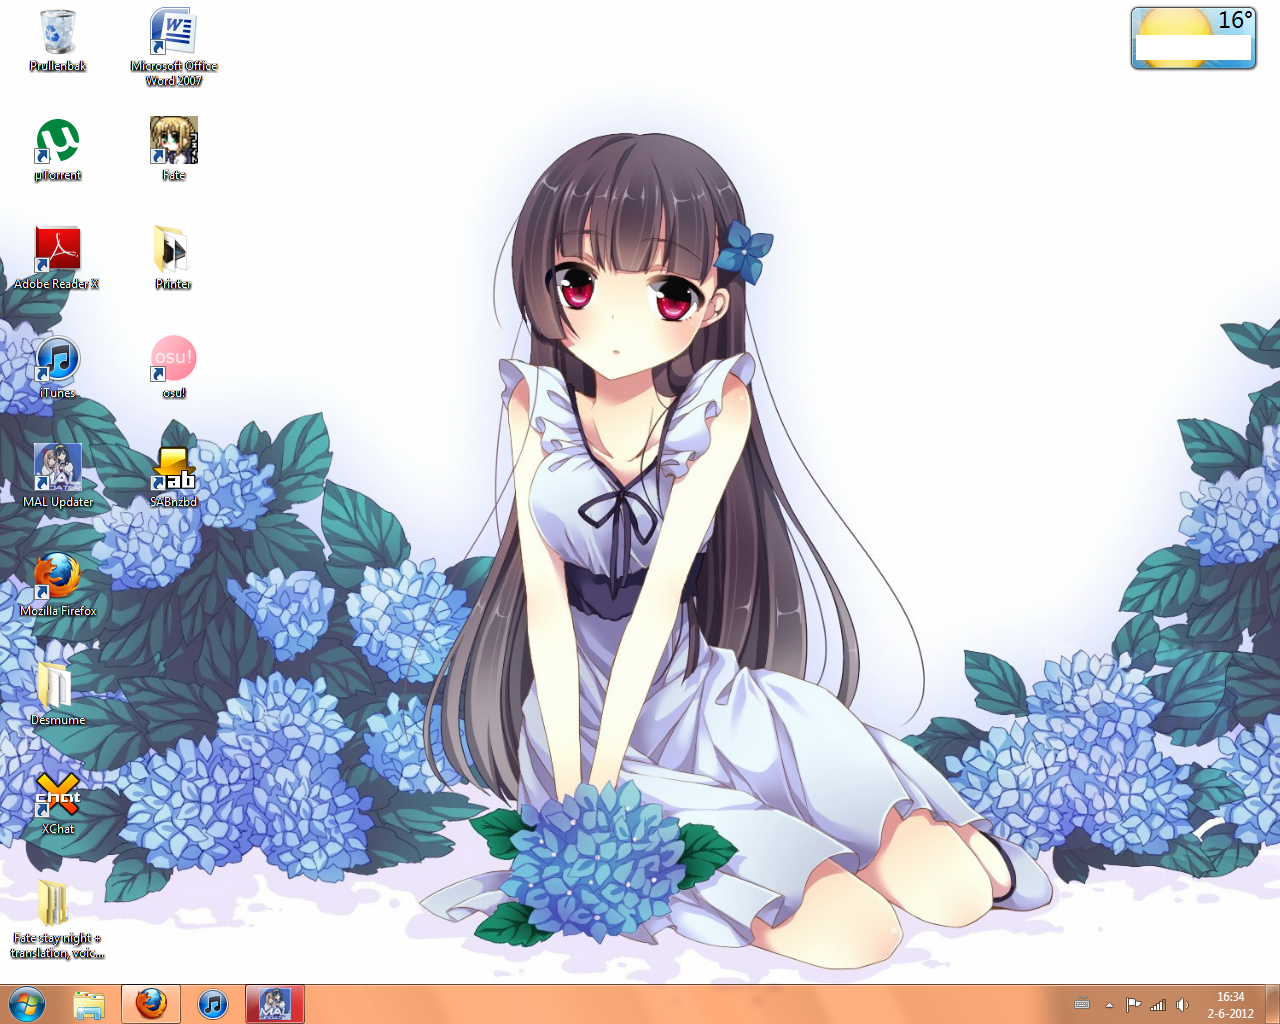Open iTunes from the taskbar

tap(213, 1004)
